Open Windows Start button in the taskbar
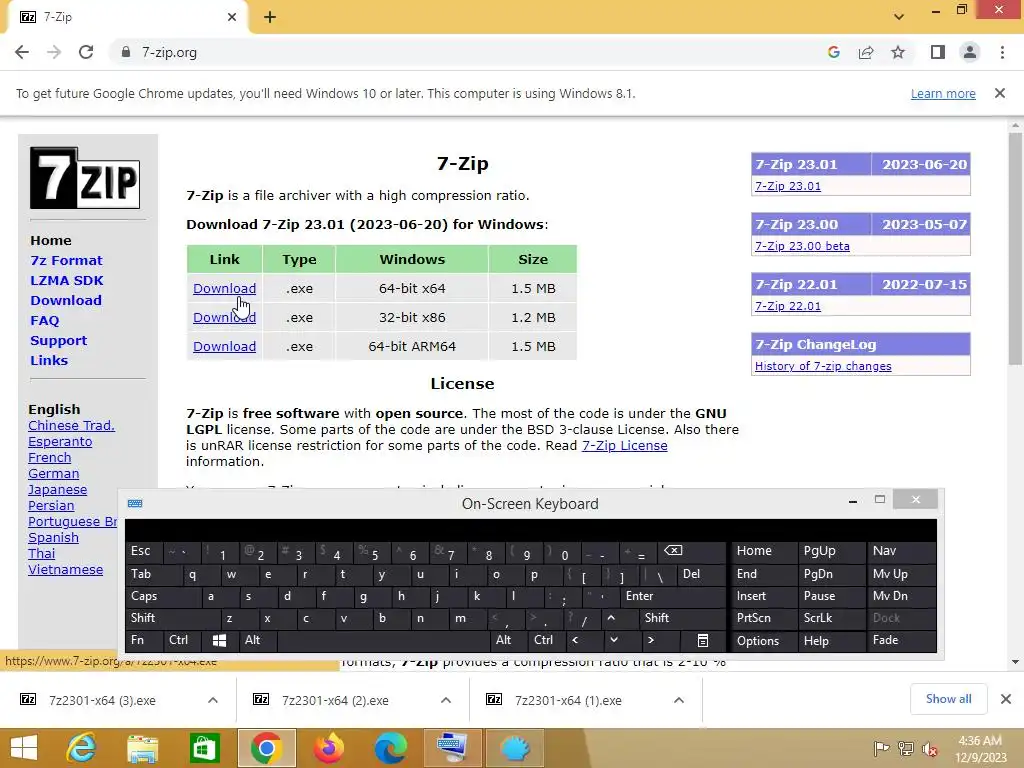The height and width of the screenshot is (768, 1024). point(24,748)
